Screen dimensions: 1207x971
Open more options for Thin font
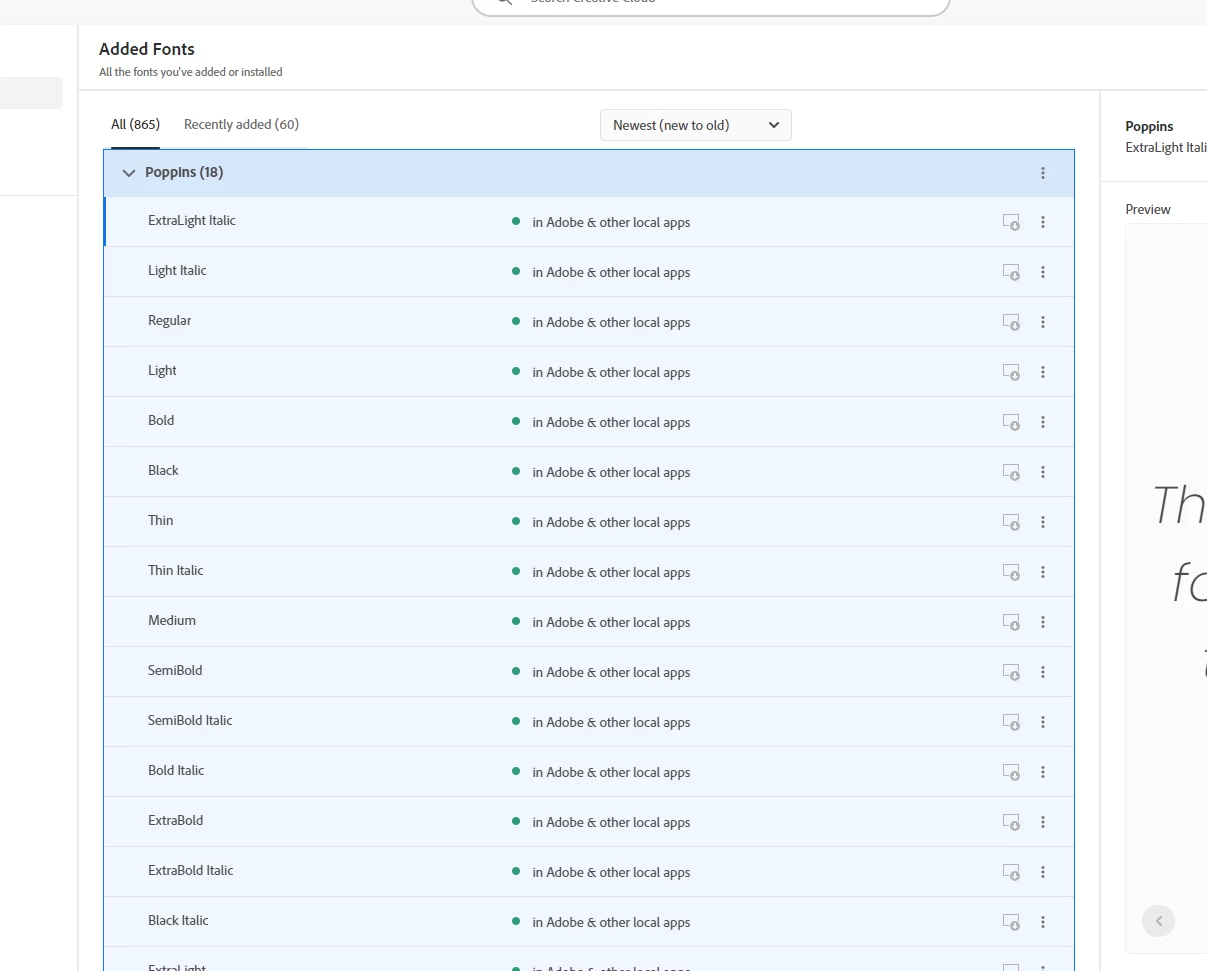[x=1043, y=522]
